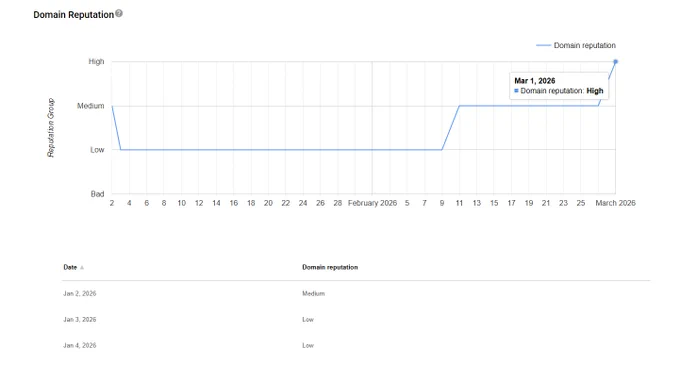Click the Domain Reputation heading
Viewport: 680px width, 366px height.
[74, 15]
